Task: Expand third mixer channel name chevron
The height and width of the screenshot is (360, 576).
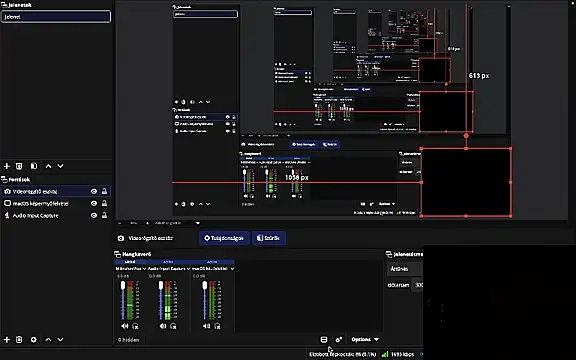Action: point(232,269)
